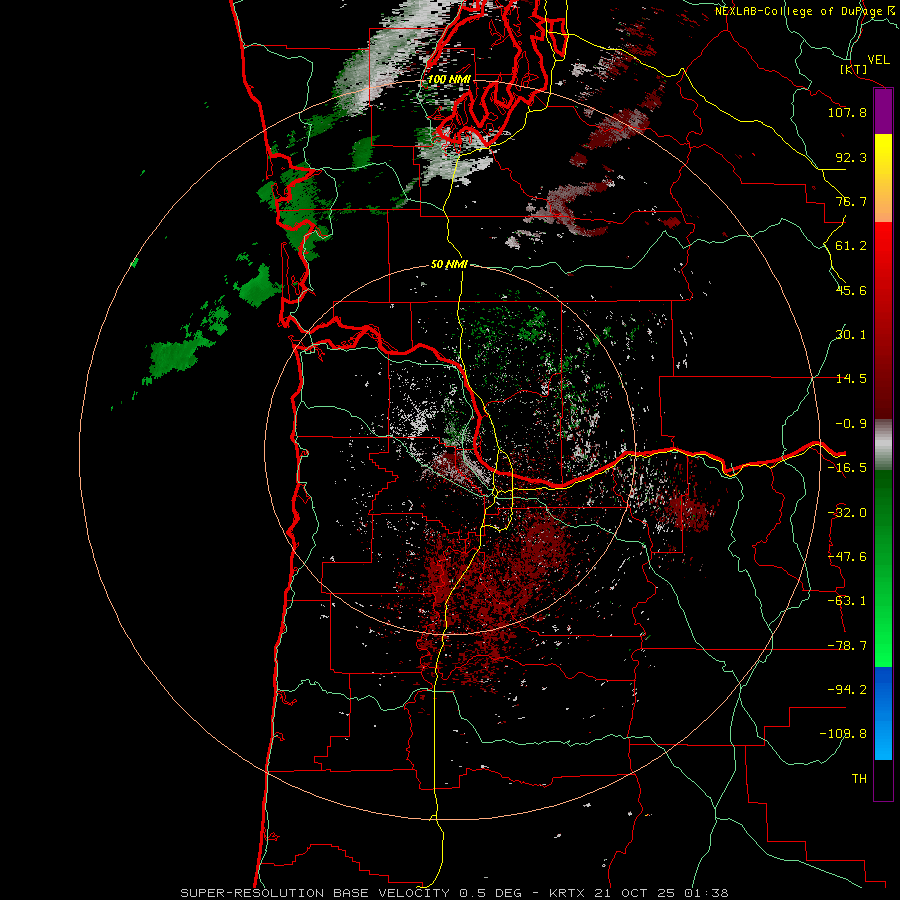Pick the purple segment of velocity color bar

point(883,112)
